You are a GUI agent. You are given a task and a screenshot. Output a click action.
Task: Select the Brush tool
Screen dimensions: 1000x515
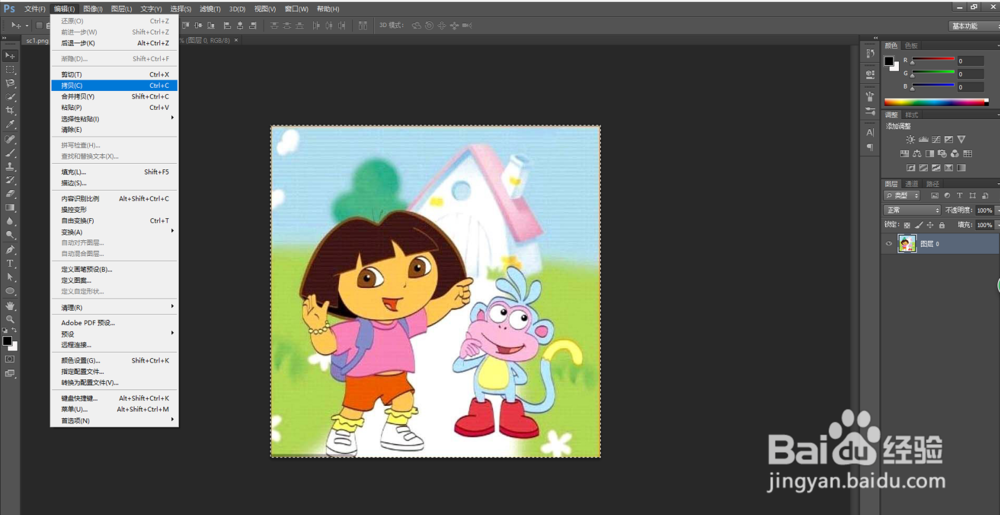[10, 153]
